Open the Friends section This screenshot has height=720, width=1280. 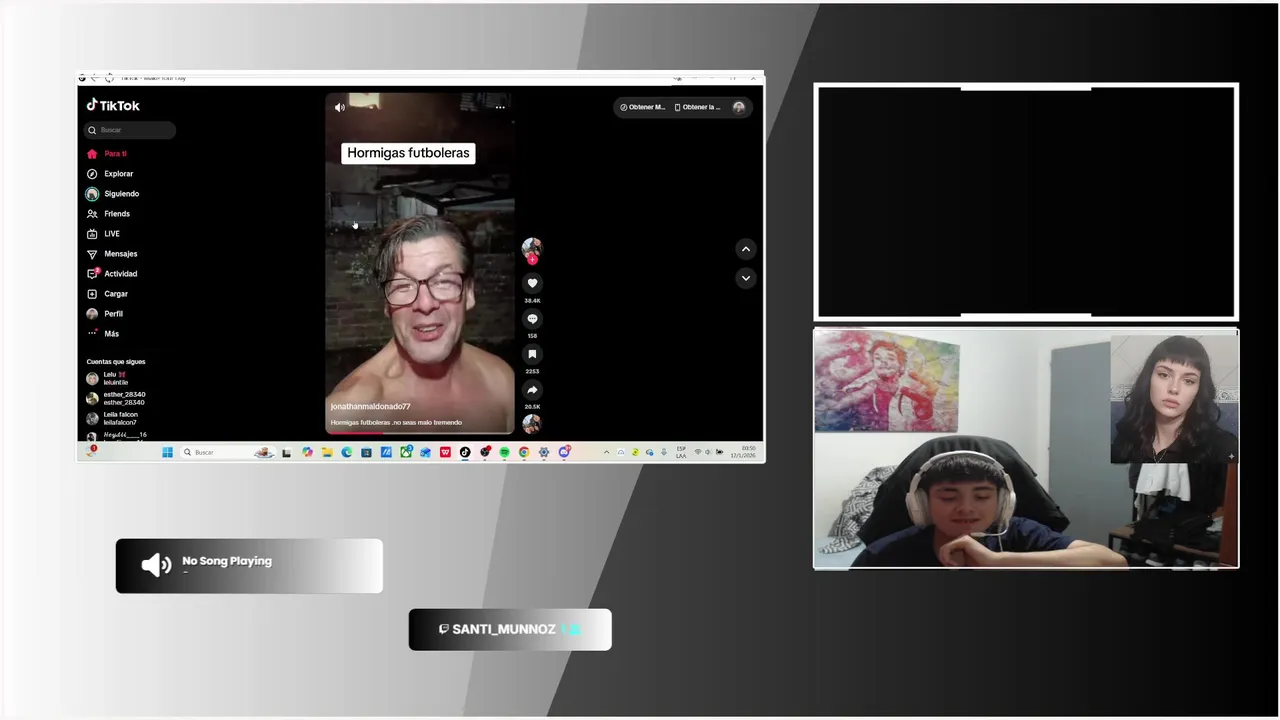108,214
